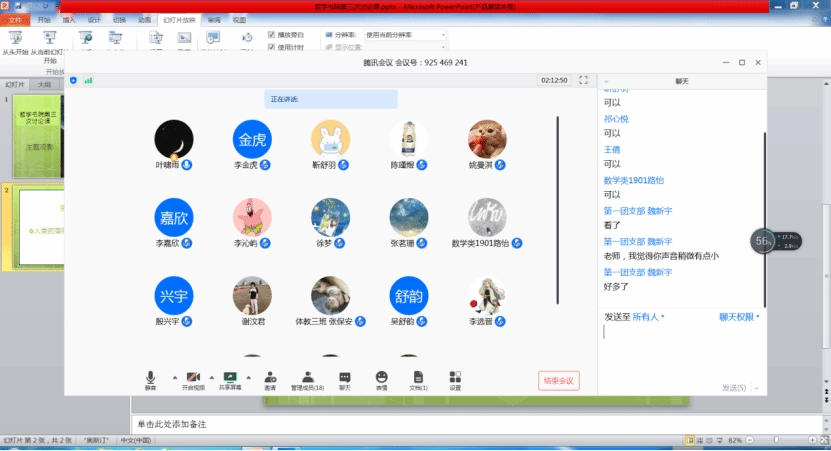Switch to the 审阅 ribbon tab
The height and width of the screenshot is (451, 831).
tap(214, 19)
